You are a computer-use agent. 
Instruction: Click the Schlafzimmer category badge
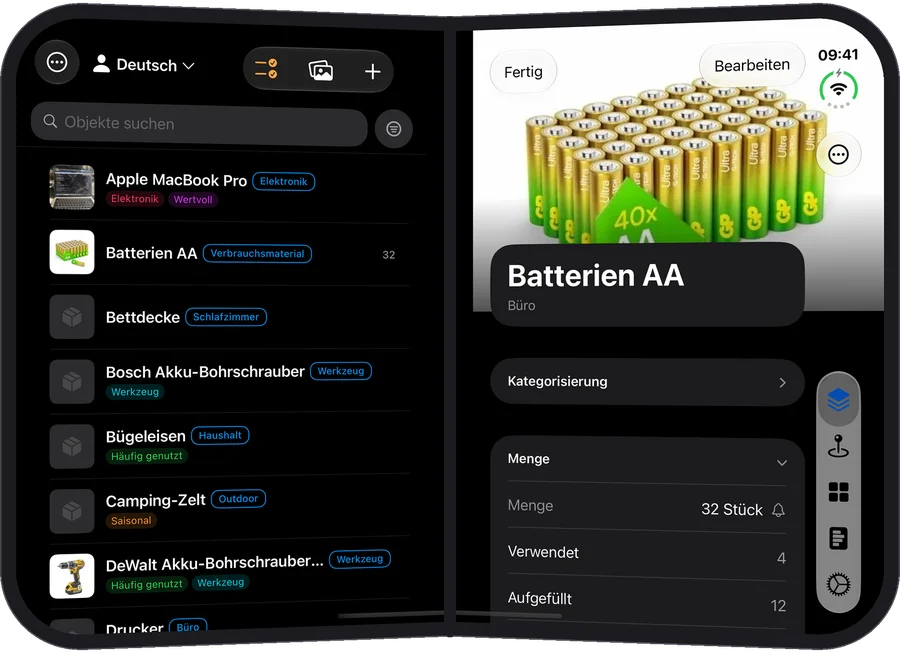pyautogui.click(x=226, y=317)
